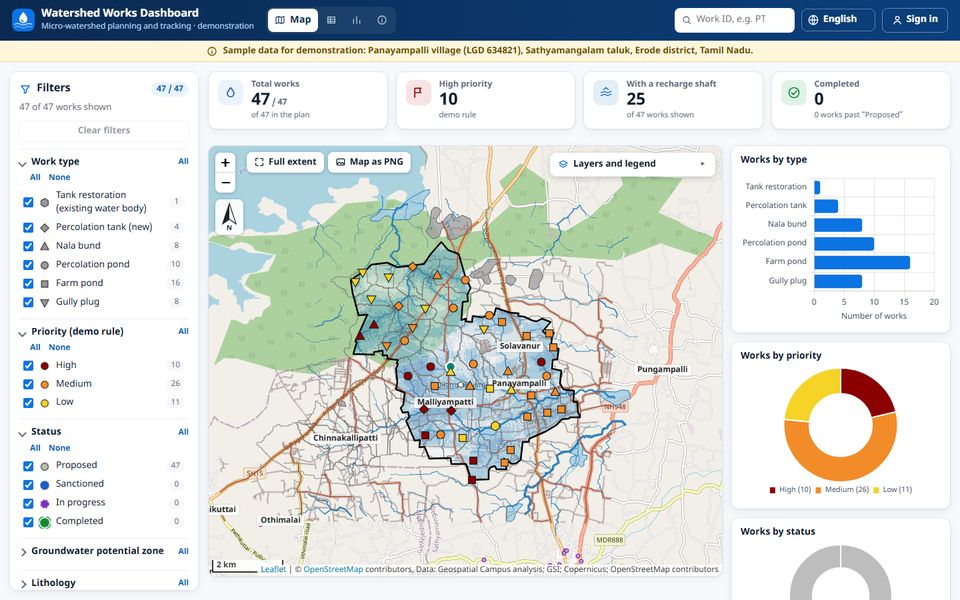Click the Work ID search field
This screenshot has width=960, height=600.
pyautogui.click(x=734, y=20)
